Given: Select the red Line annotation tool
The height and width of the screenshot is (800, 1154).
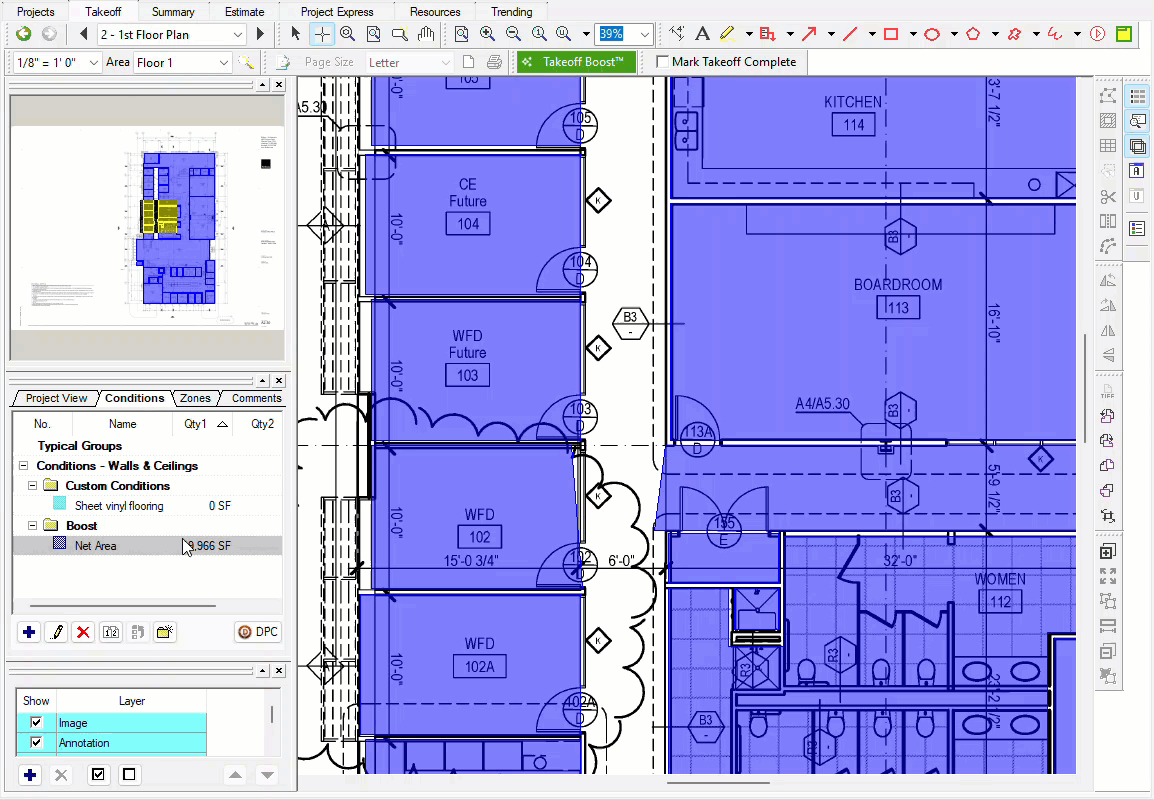Looking at the screenshot, I should (x=850, y=34).
